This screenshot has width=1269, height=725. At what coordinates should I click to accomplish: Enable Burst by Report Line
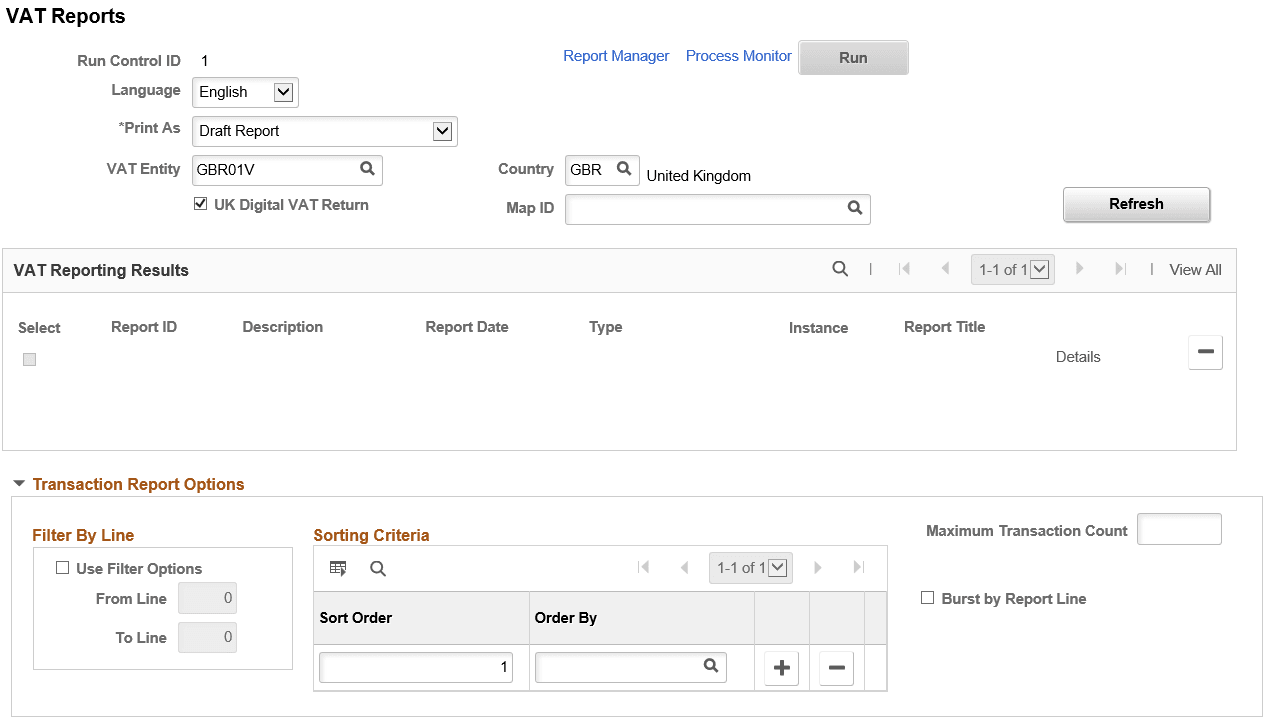(x=927, y=598)
